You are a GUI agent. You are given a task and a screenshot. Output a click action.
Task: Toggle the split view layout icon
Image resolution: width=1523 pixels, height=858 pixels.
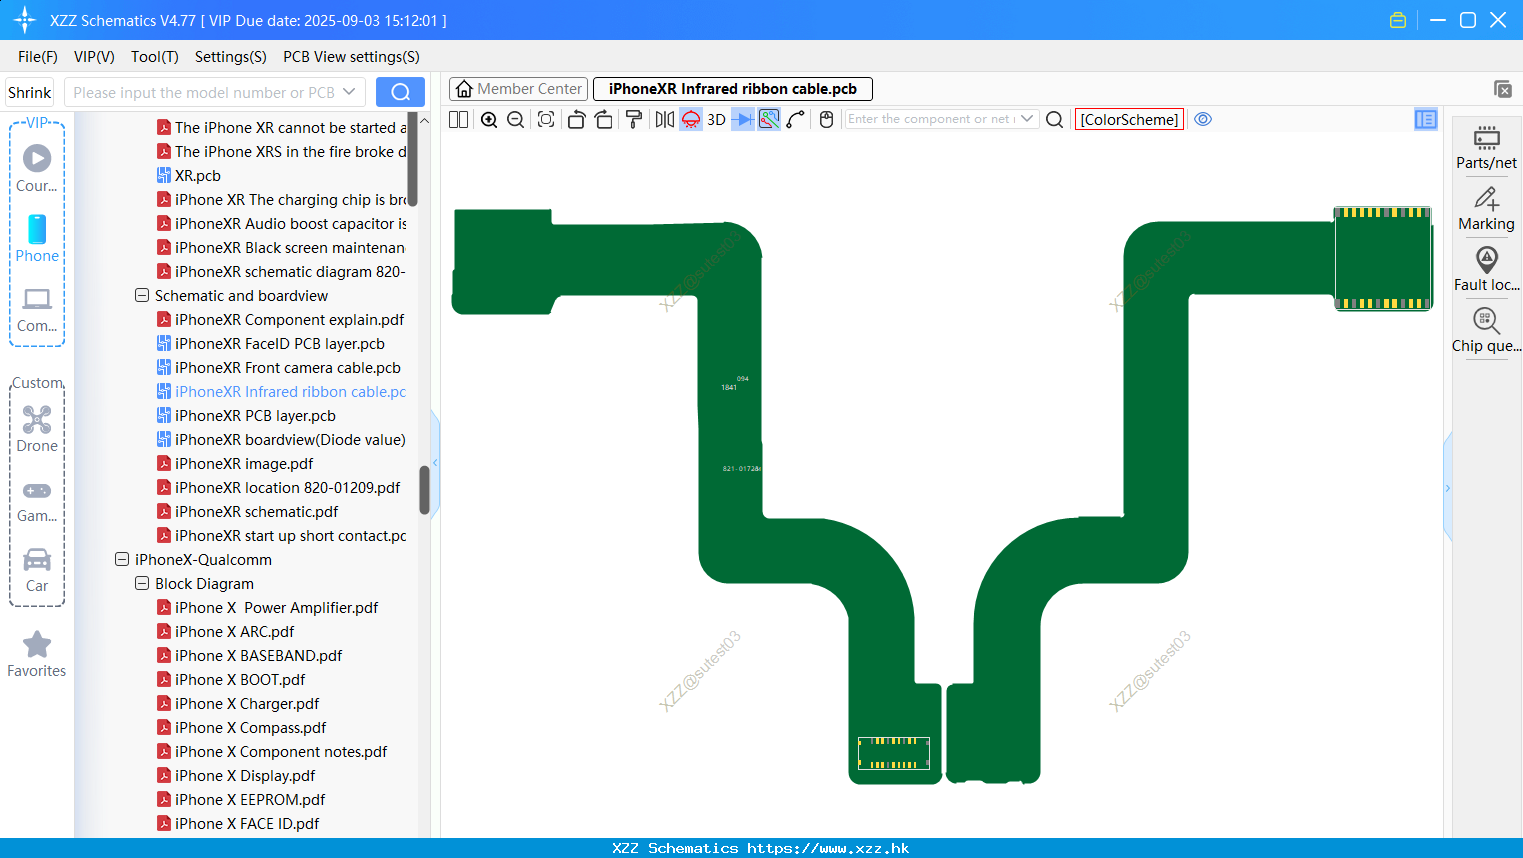coord(458,119)
